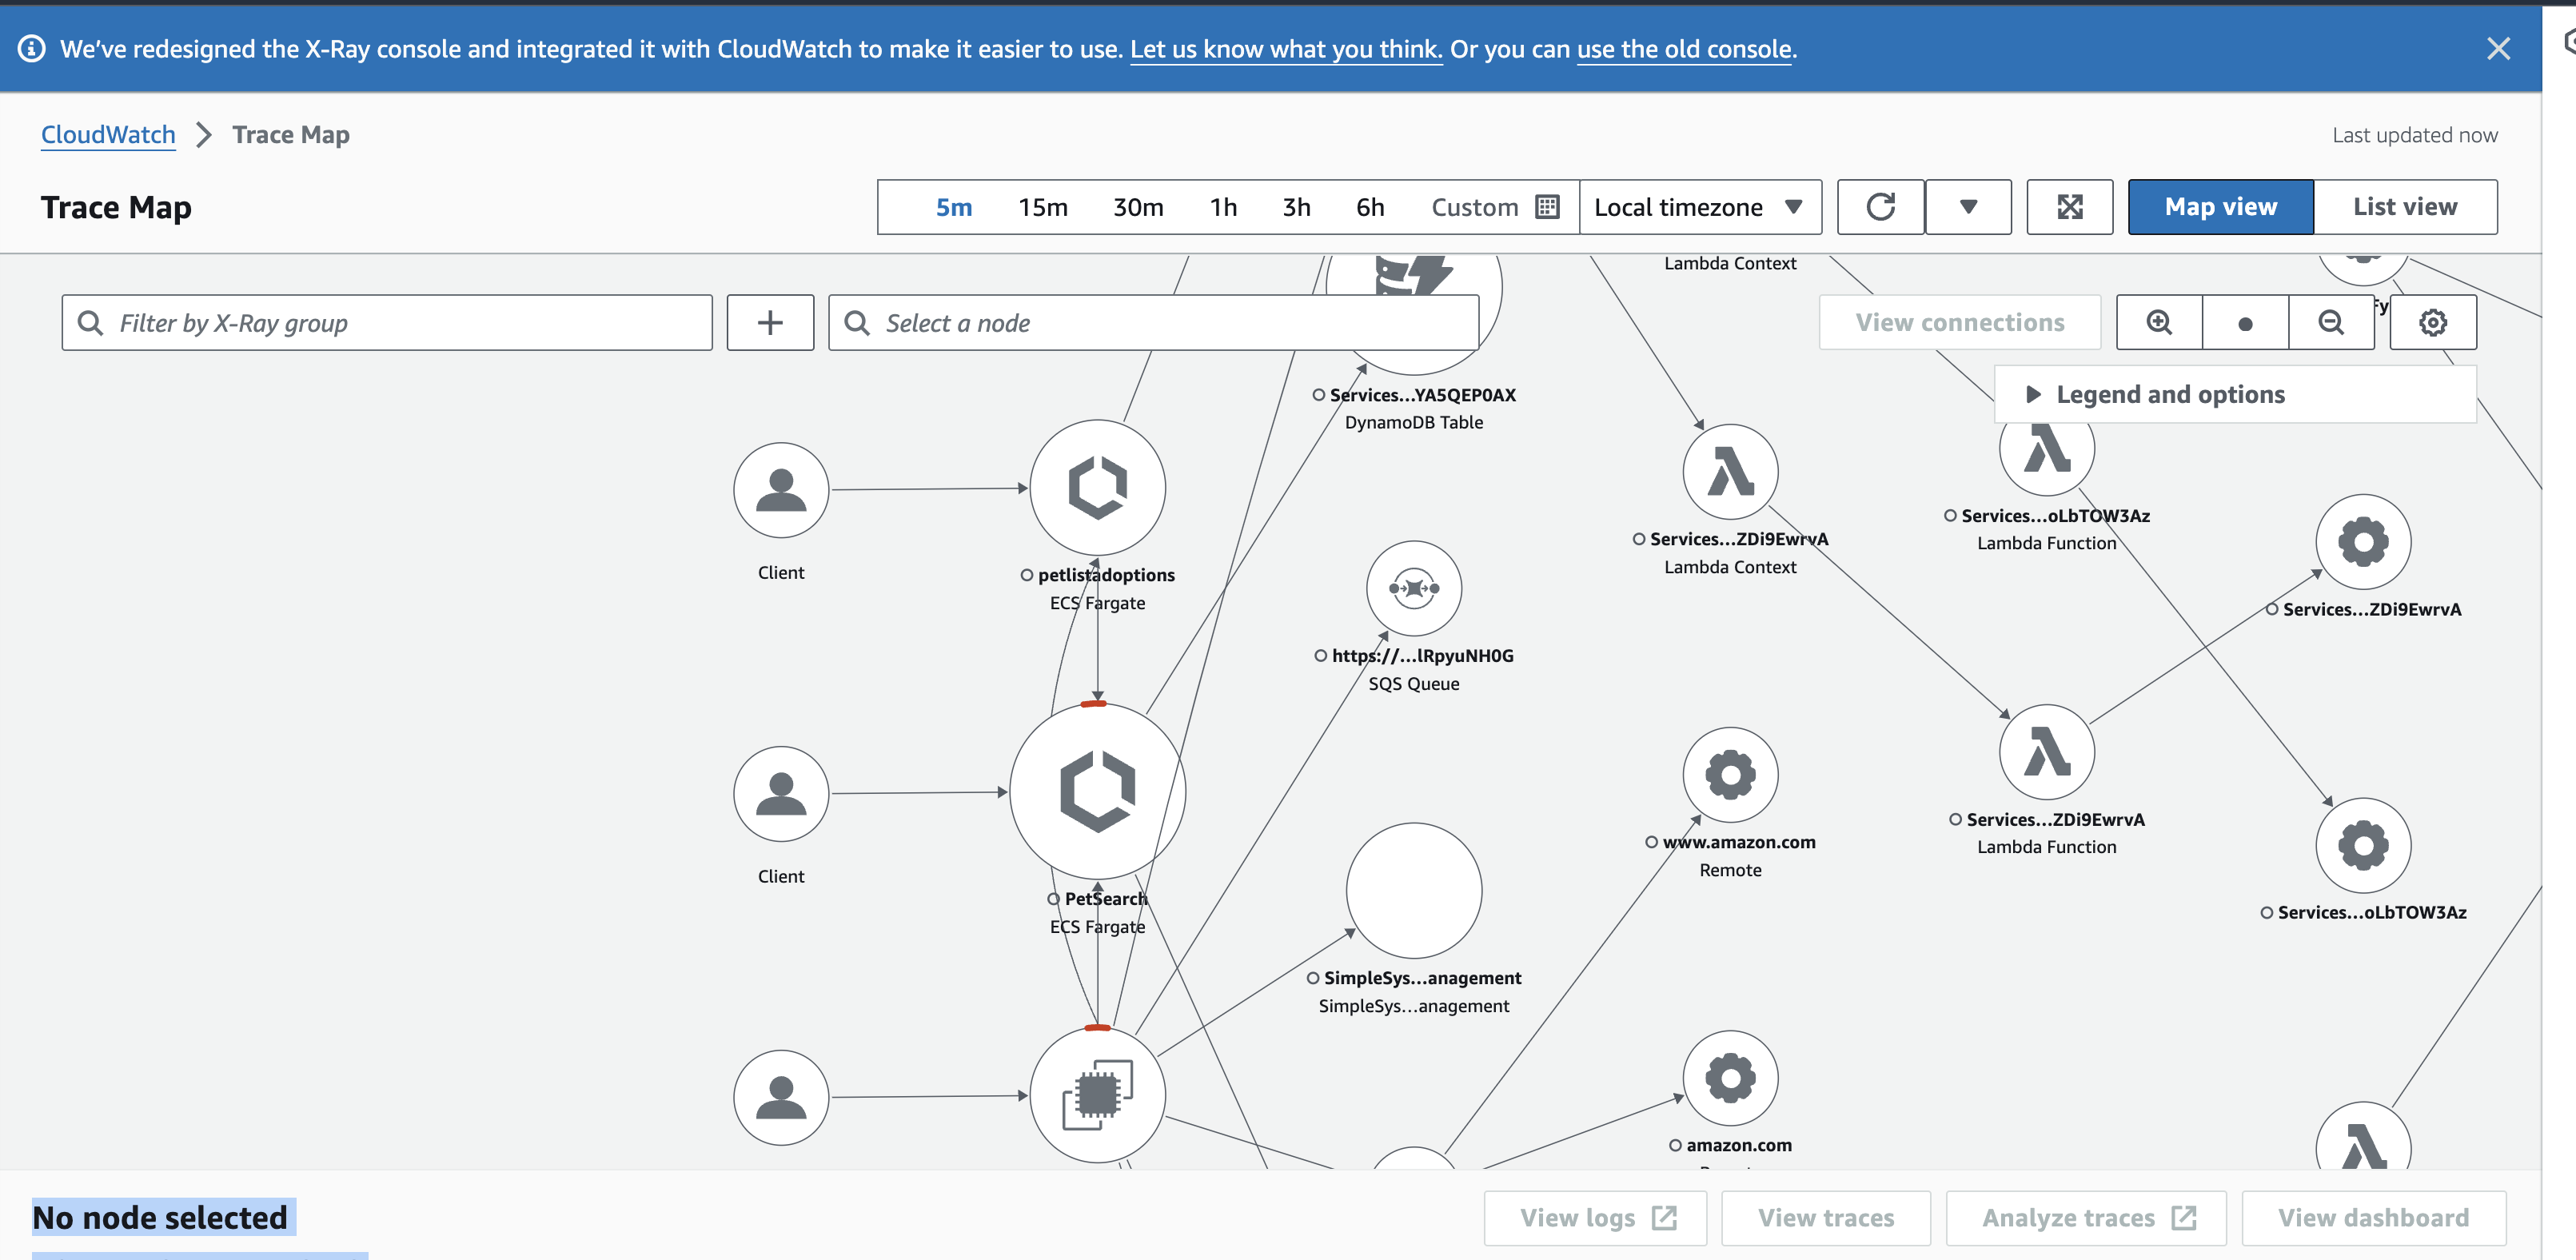Open refresh interval dropdown arrow
Image resolution: width=2576 pixels, height=1260 pixels.
1967,207
